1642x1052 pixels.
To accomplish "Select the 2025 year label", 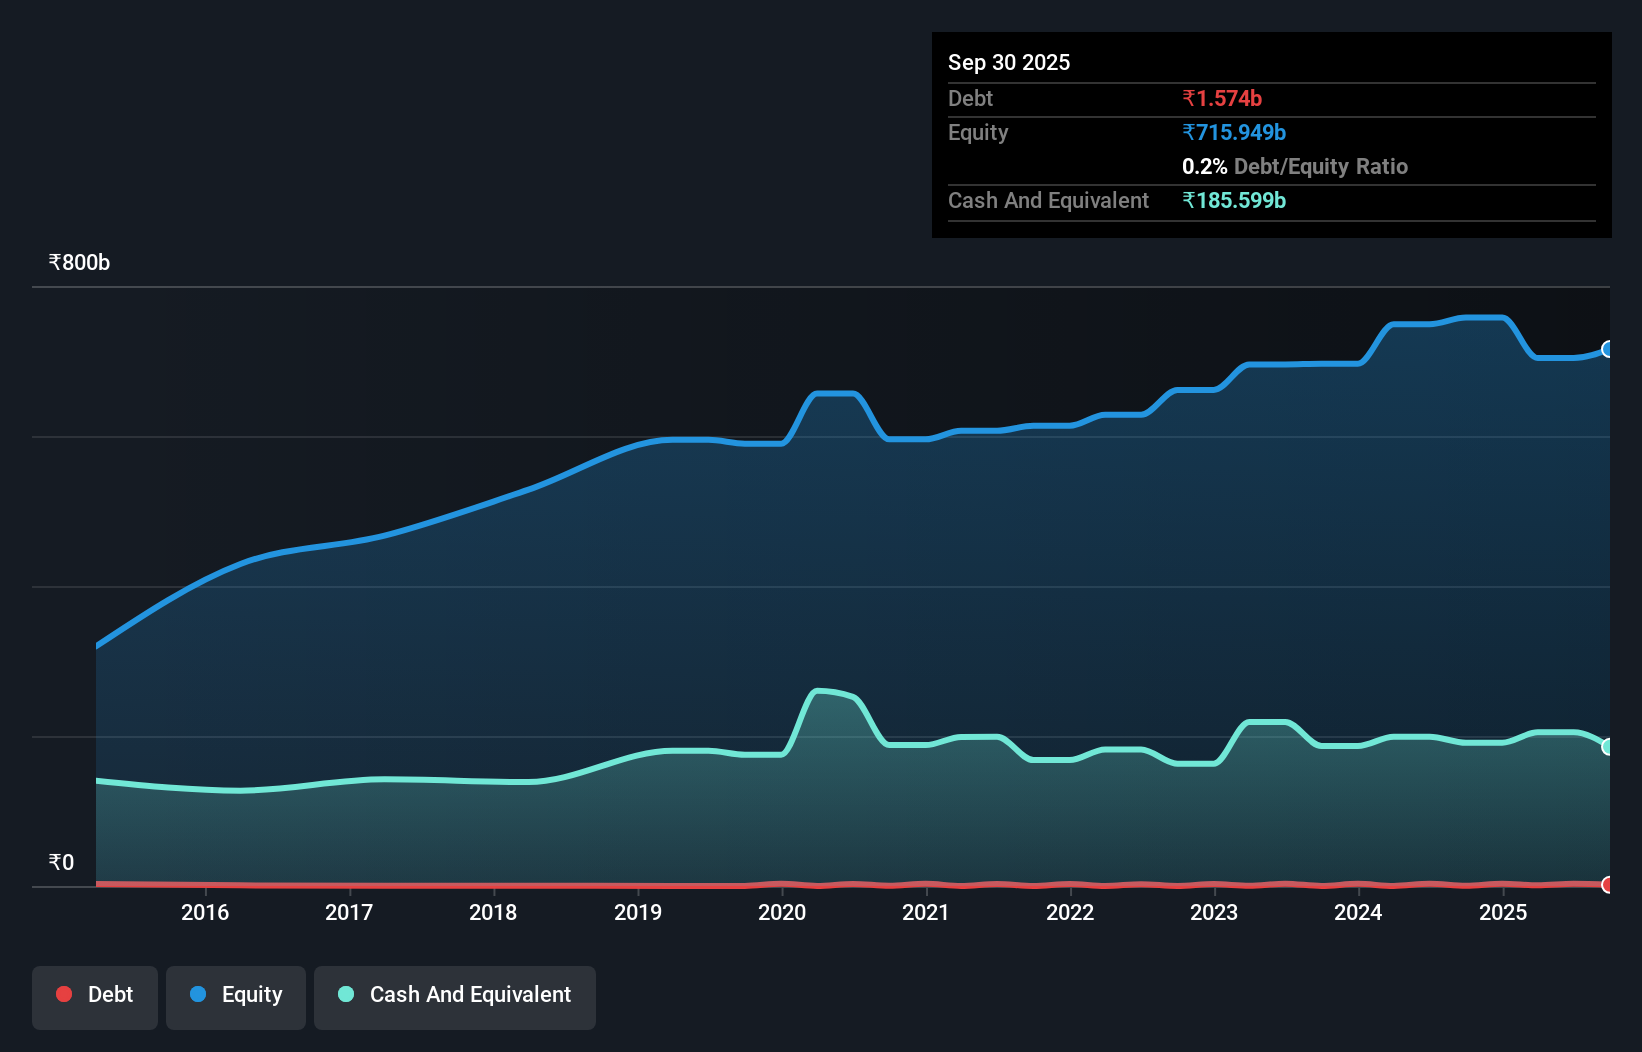I will point(1504,912).
